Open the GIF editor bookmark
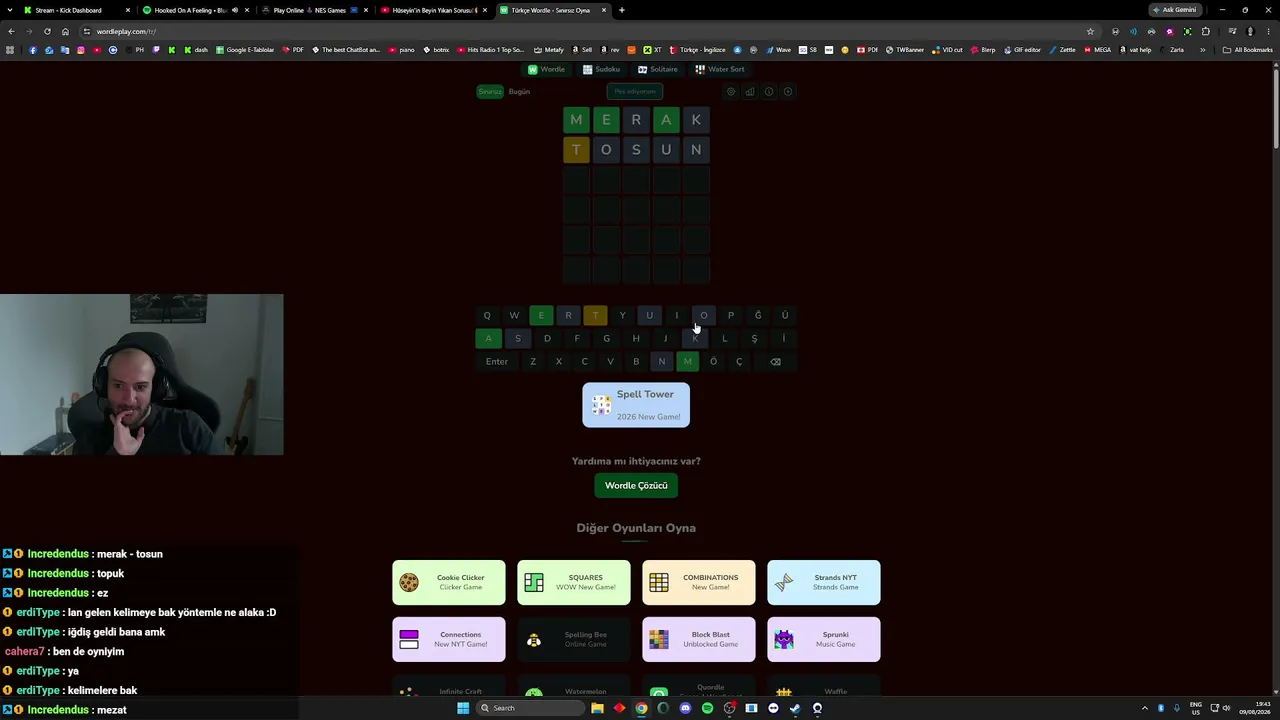This screenshot has height=720, width=1280. point(1022,50)
